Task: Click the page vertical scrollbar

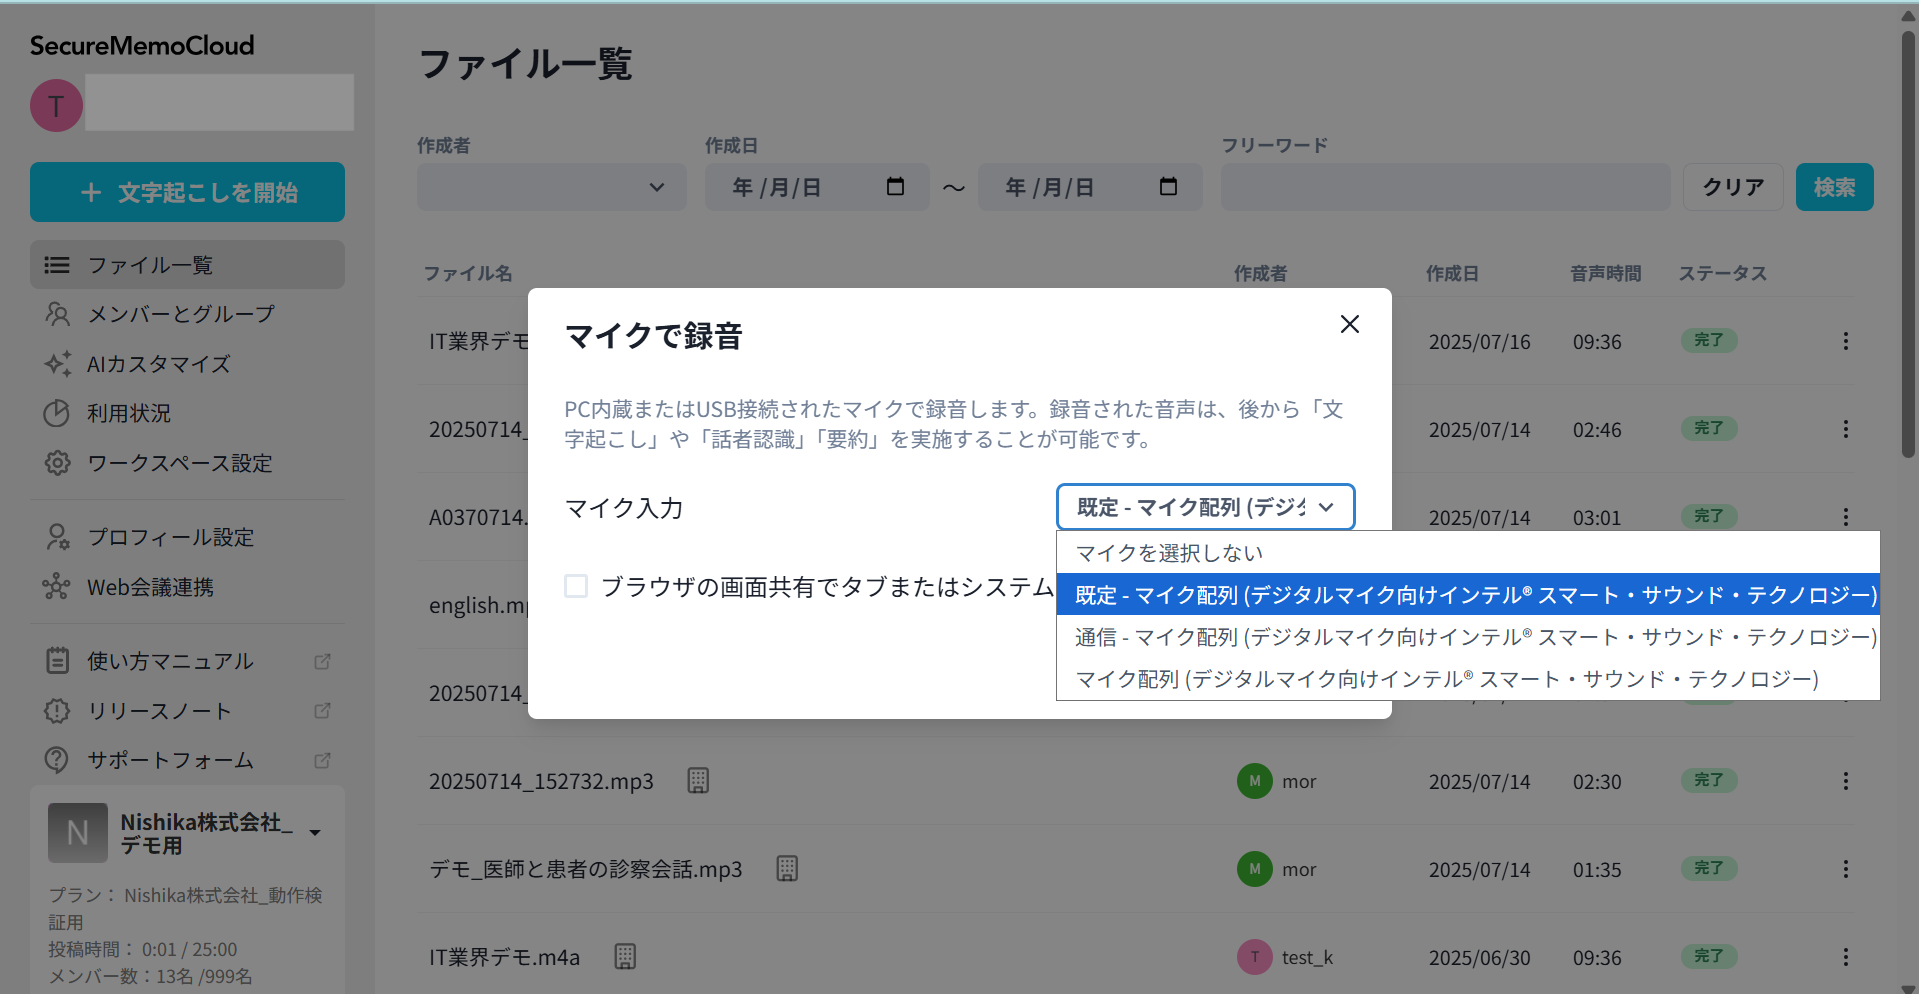Action: [1908, 240]
